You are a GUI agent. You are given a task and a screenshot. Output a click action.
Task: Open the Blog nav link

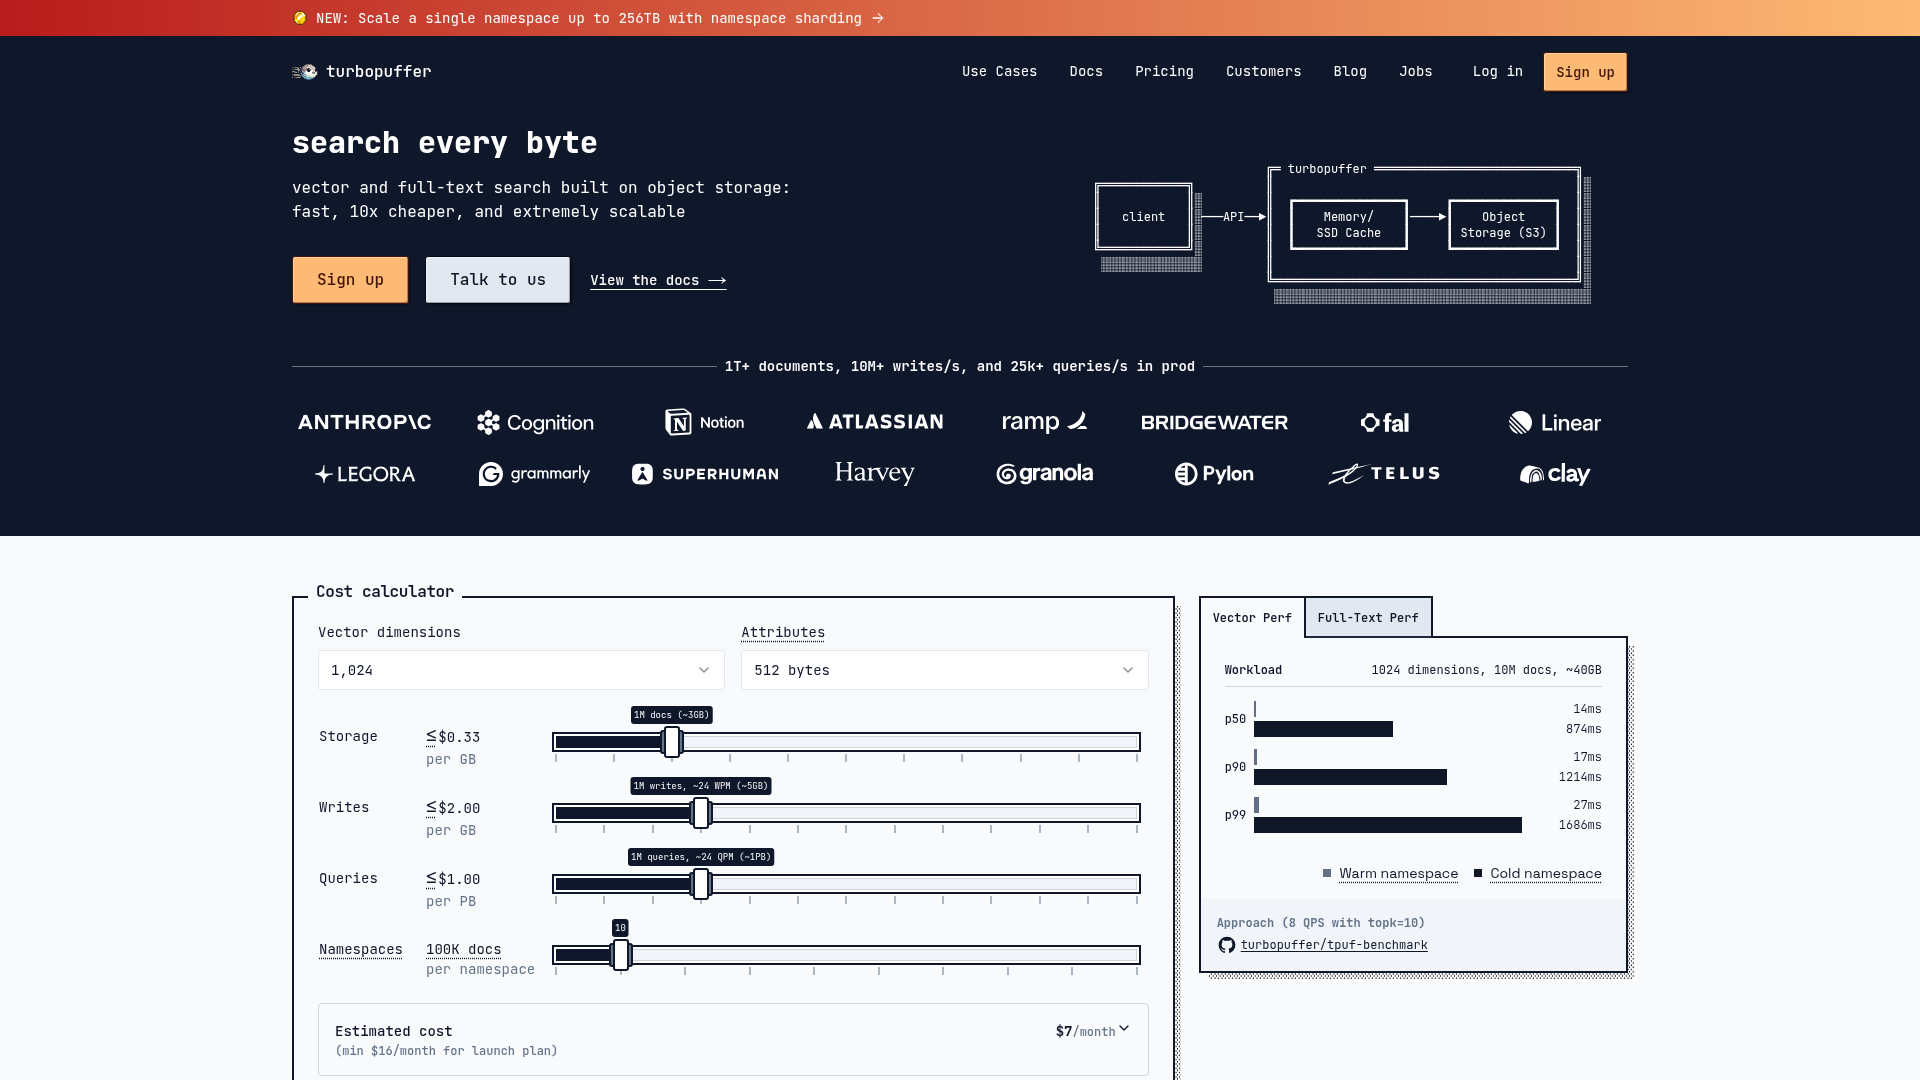pyautogui.click(x=1350, y=72)
